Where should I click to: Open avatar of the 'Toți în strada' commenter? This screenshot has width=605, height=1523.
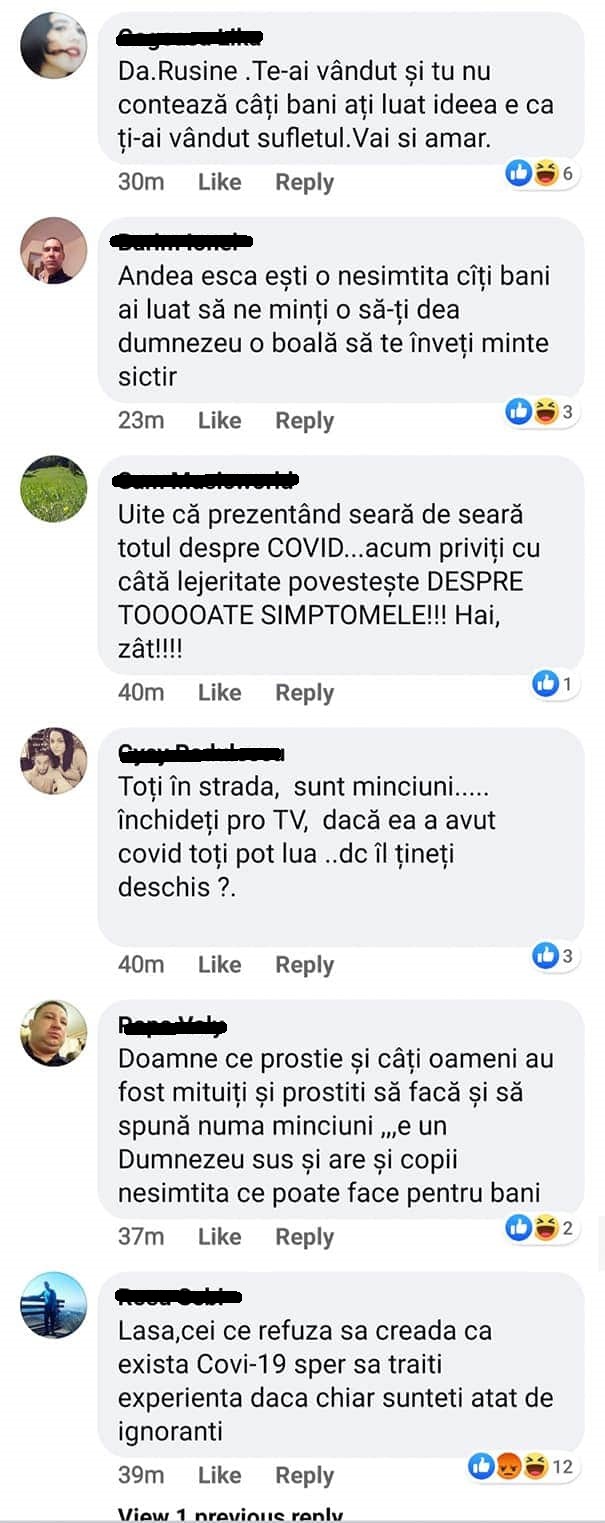coord(53,761)
